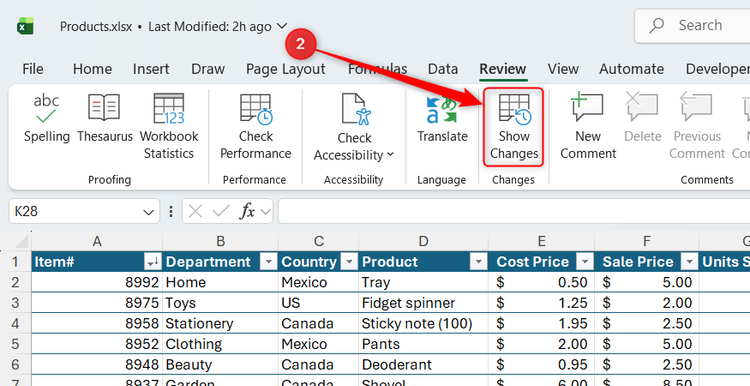Screen dimensions: 750x386
Task: Expand the Check Accessibility dropdown arrow
Action: click(x=390, y=154)
